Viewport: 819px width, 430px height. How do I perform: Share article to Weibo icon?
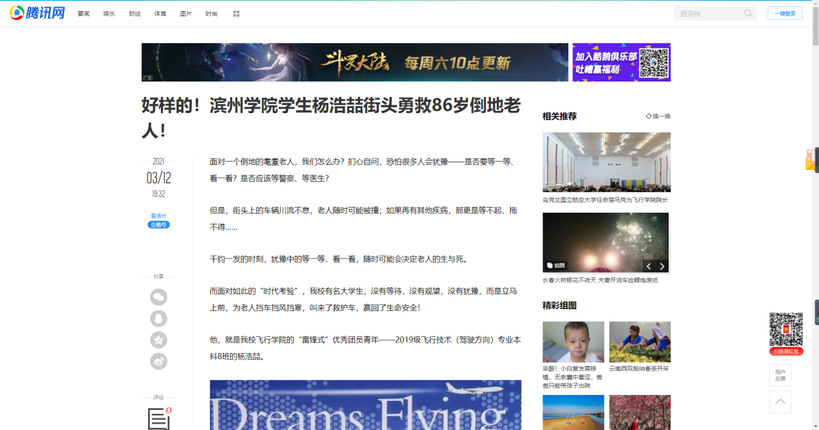tap(158, 361)
